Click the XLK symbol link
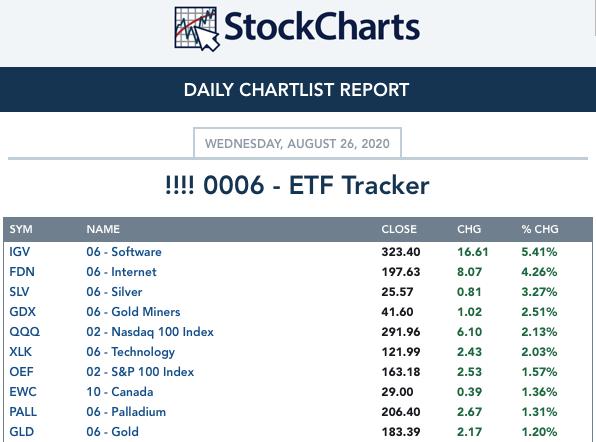Viewport: 596px width, 442px height. click(21, 352)
